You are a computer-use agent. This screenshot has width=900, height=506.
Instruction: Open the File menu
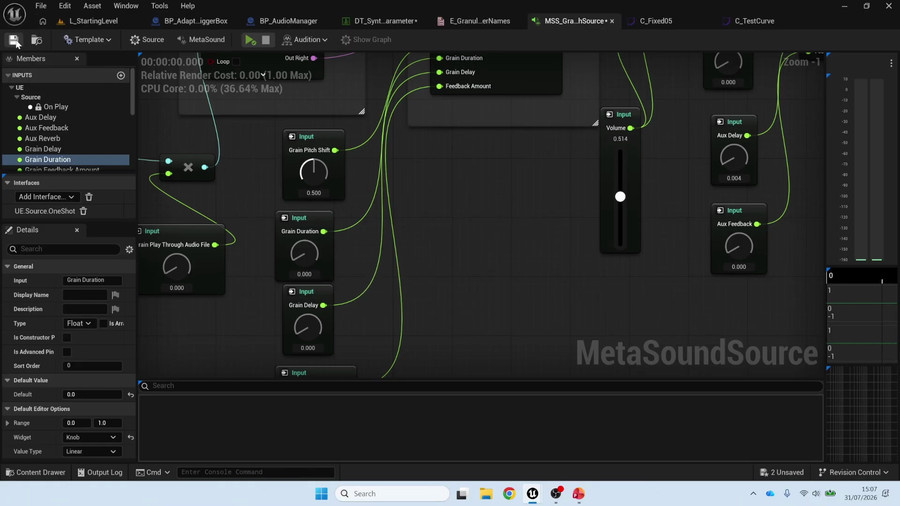[x=41, y=6]
